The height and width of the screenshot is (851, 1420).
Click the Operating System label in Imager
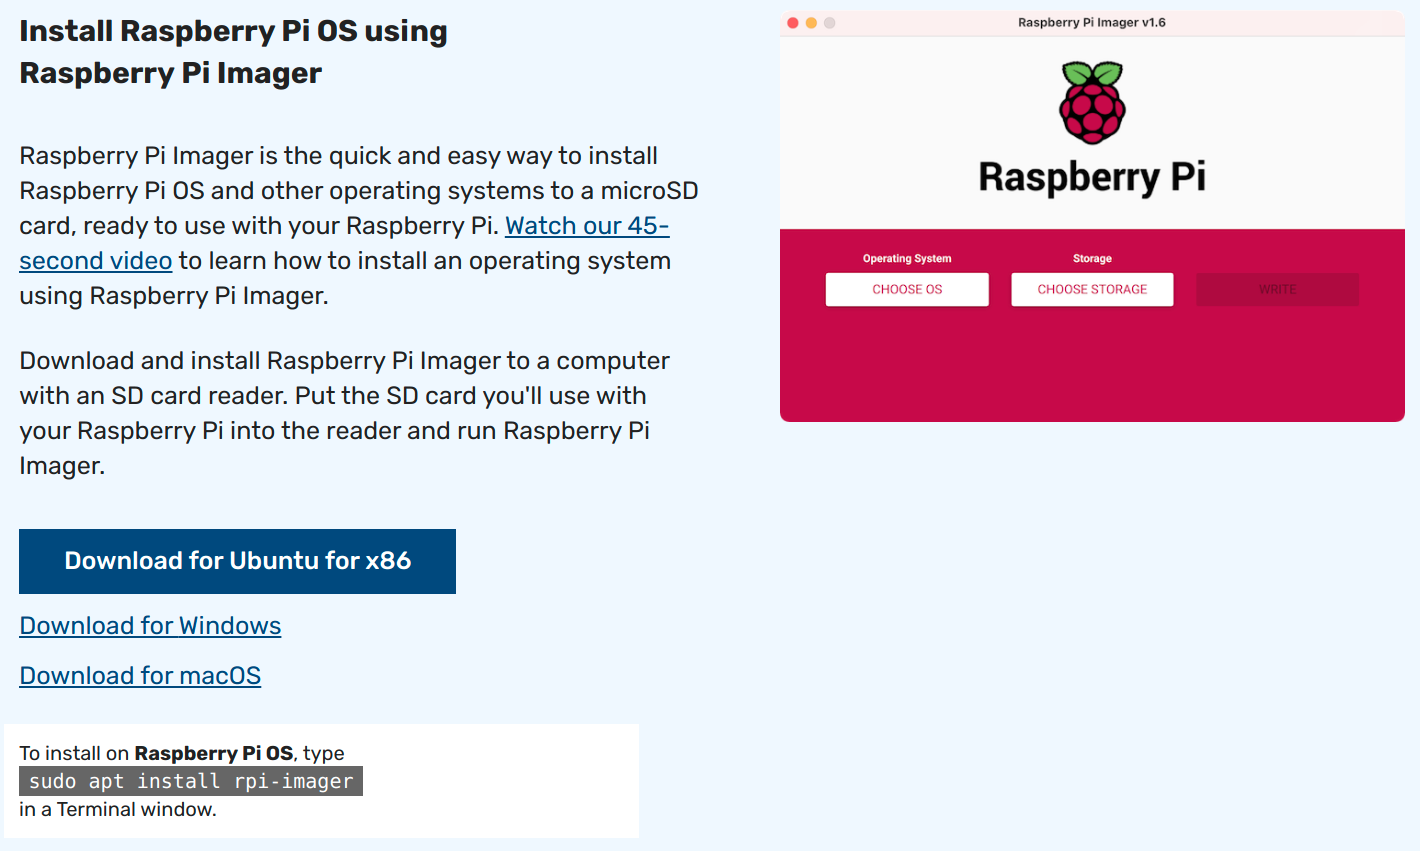pos(907,258)
